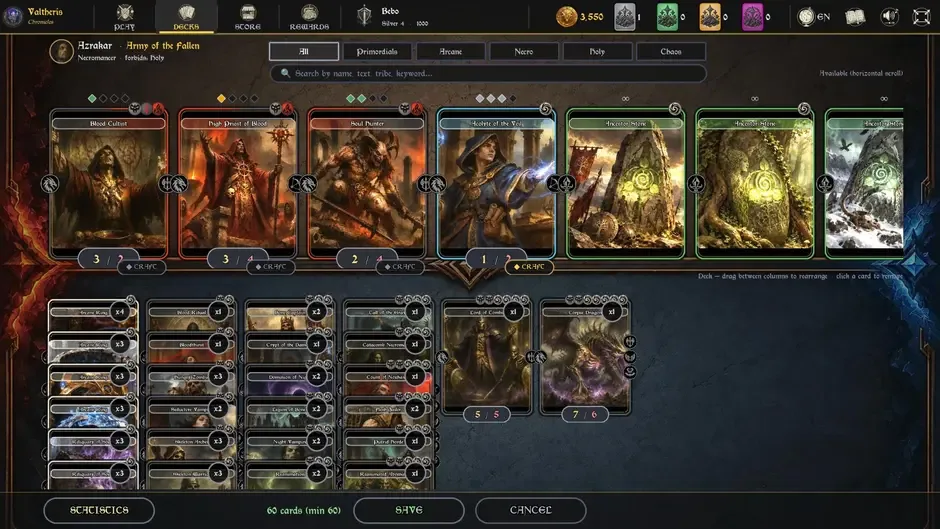Filter cards by Primordials faction
940x529 pixels.
377,52
